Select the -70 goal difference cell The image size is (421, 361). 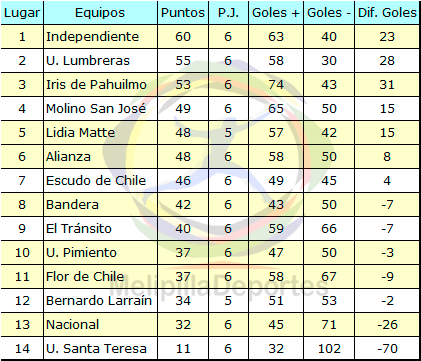[x=387, y=349]
